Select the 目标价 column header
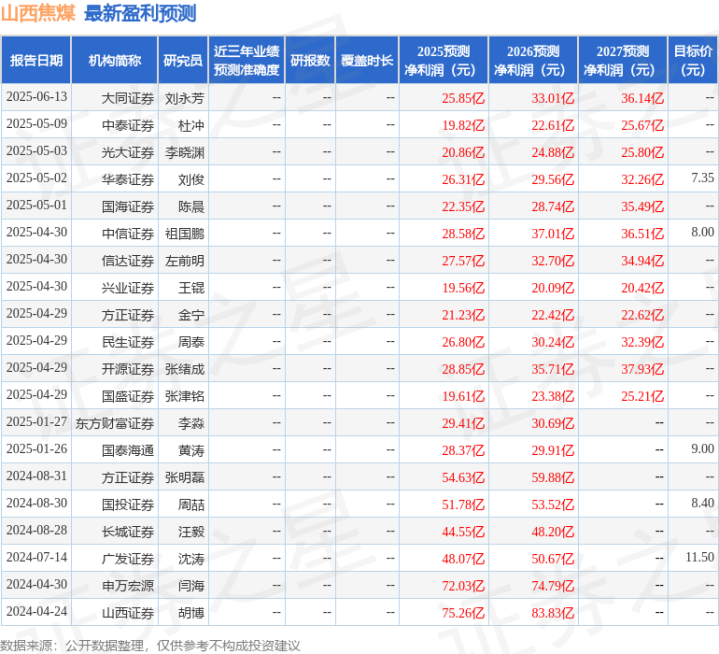This screenshot has width=719, height=654. [693, 61]
